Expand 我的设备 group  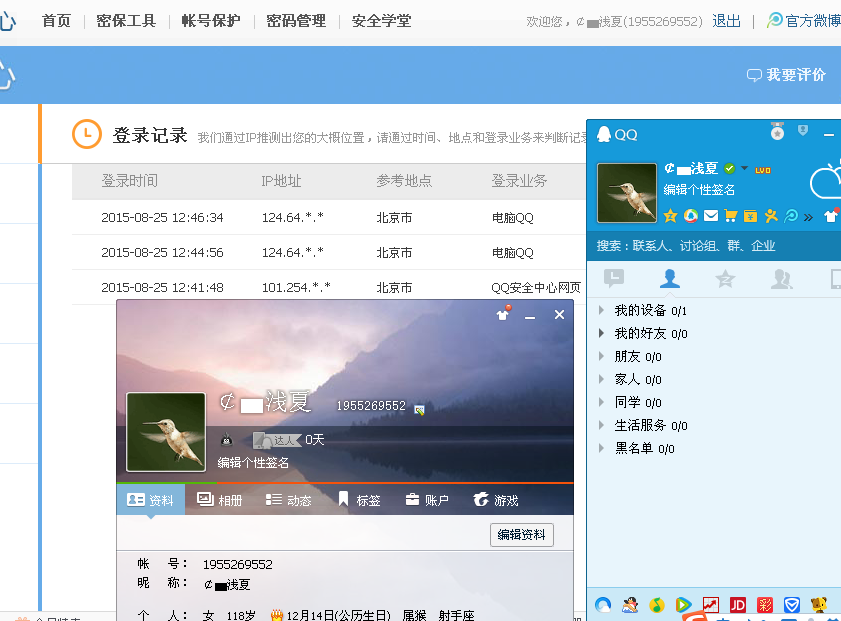pyautogui.click(x=601, y=310)
